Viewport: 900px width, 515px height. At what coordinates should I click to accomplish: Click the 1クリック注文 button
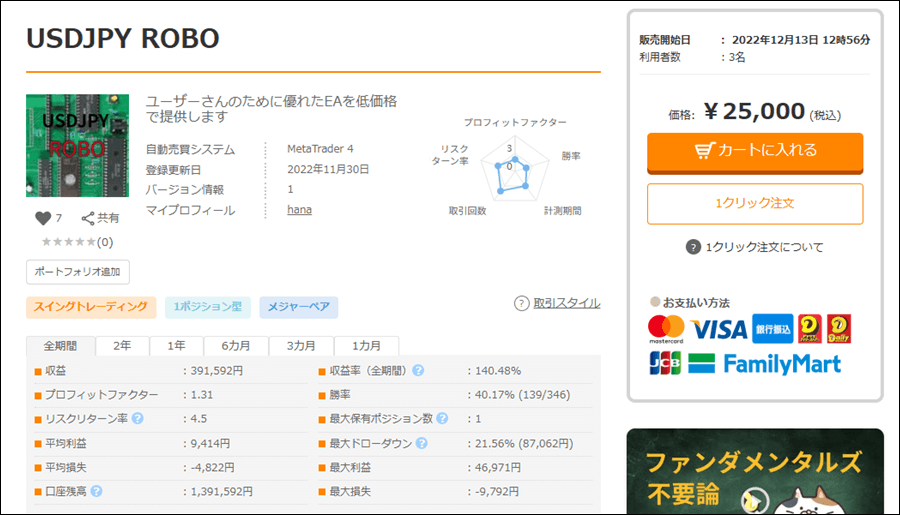coord(754,203)
